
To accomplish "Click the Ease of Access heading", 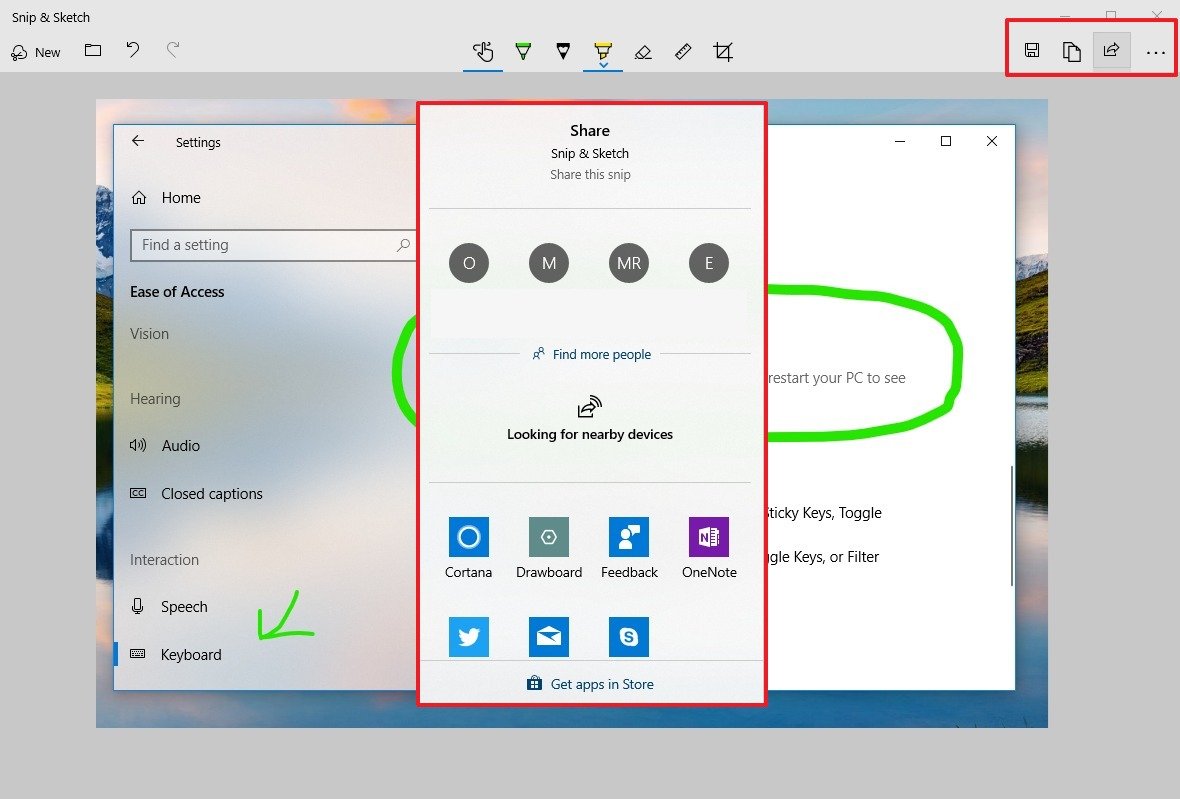I will tap(177, 292).
